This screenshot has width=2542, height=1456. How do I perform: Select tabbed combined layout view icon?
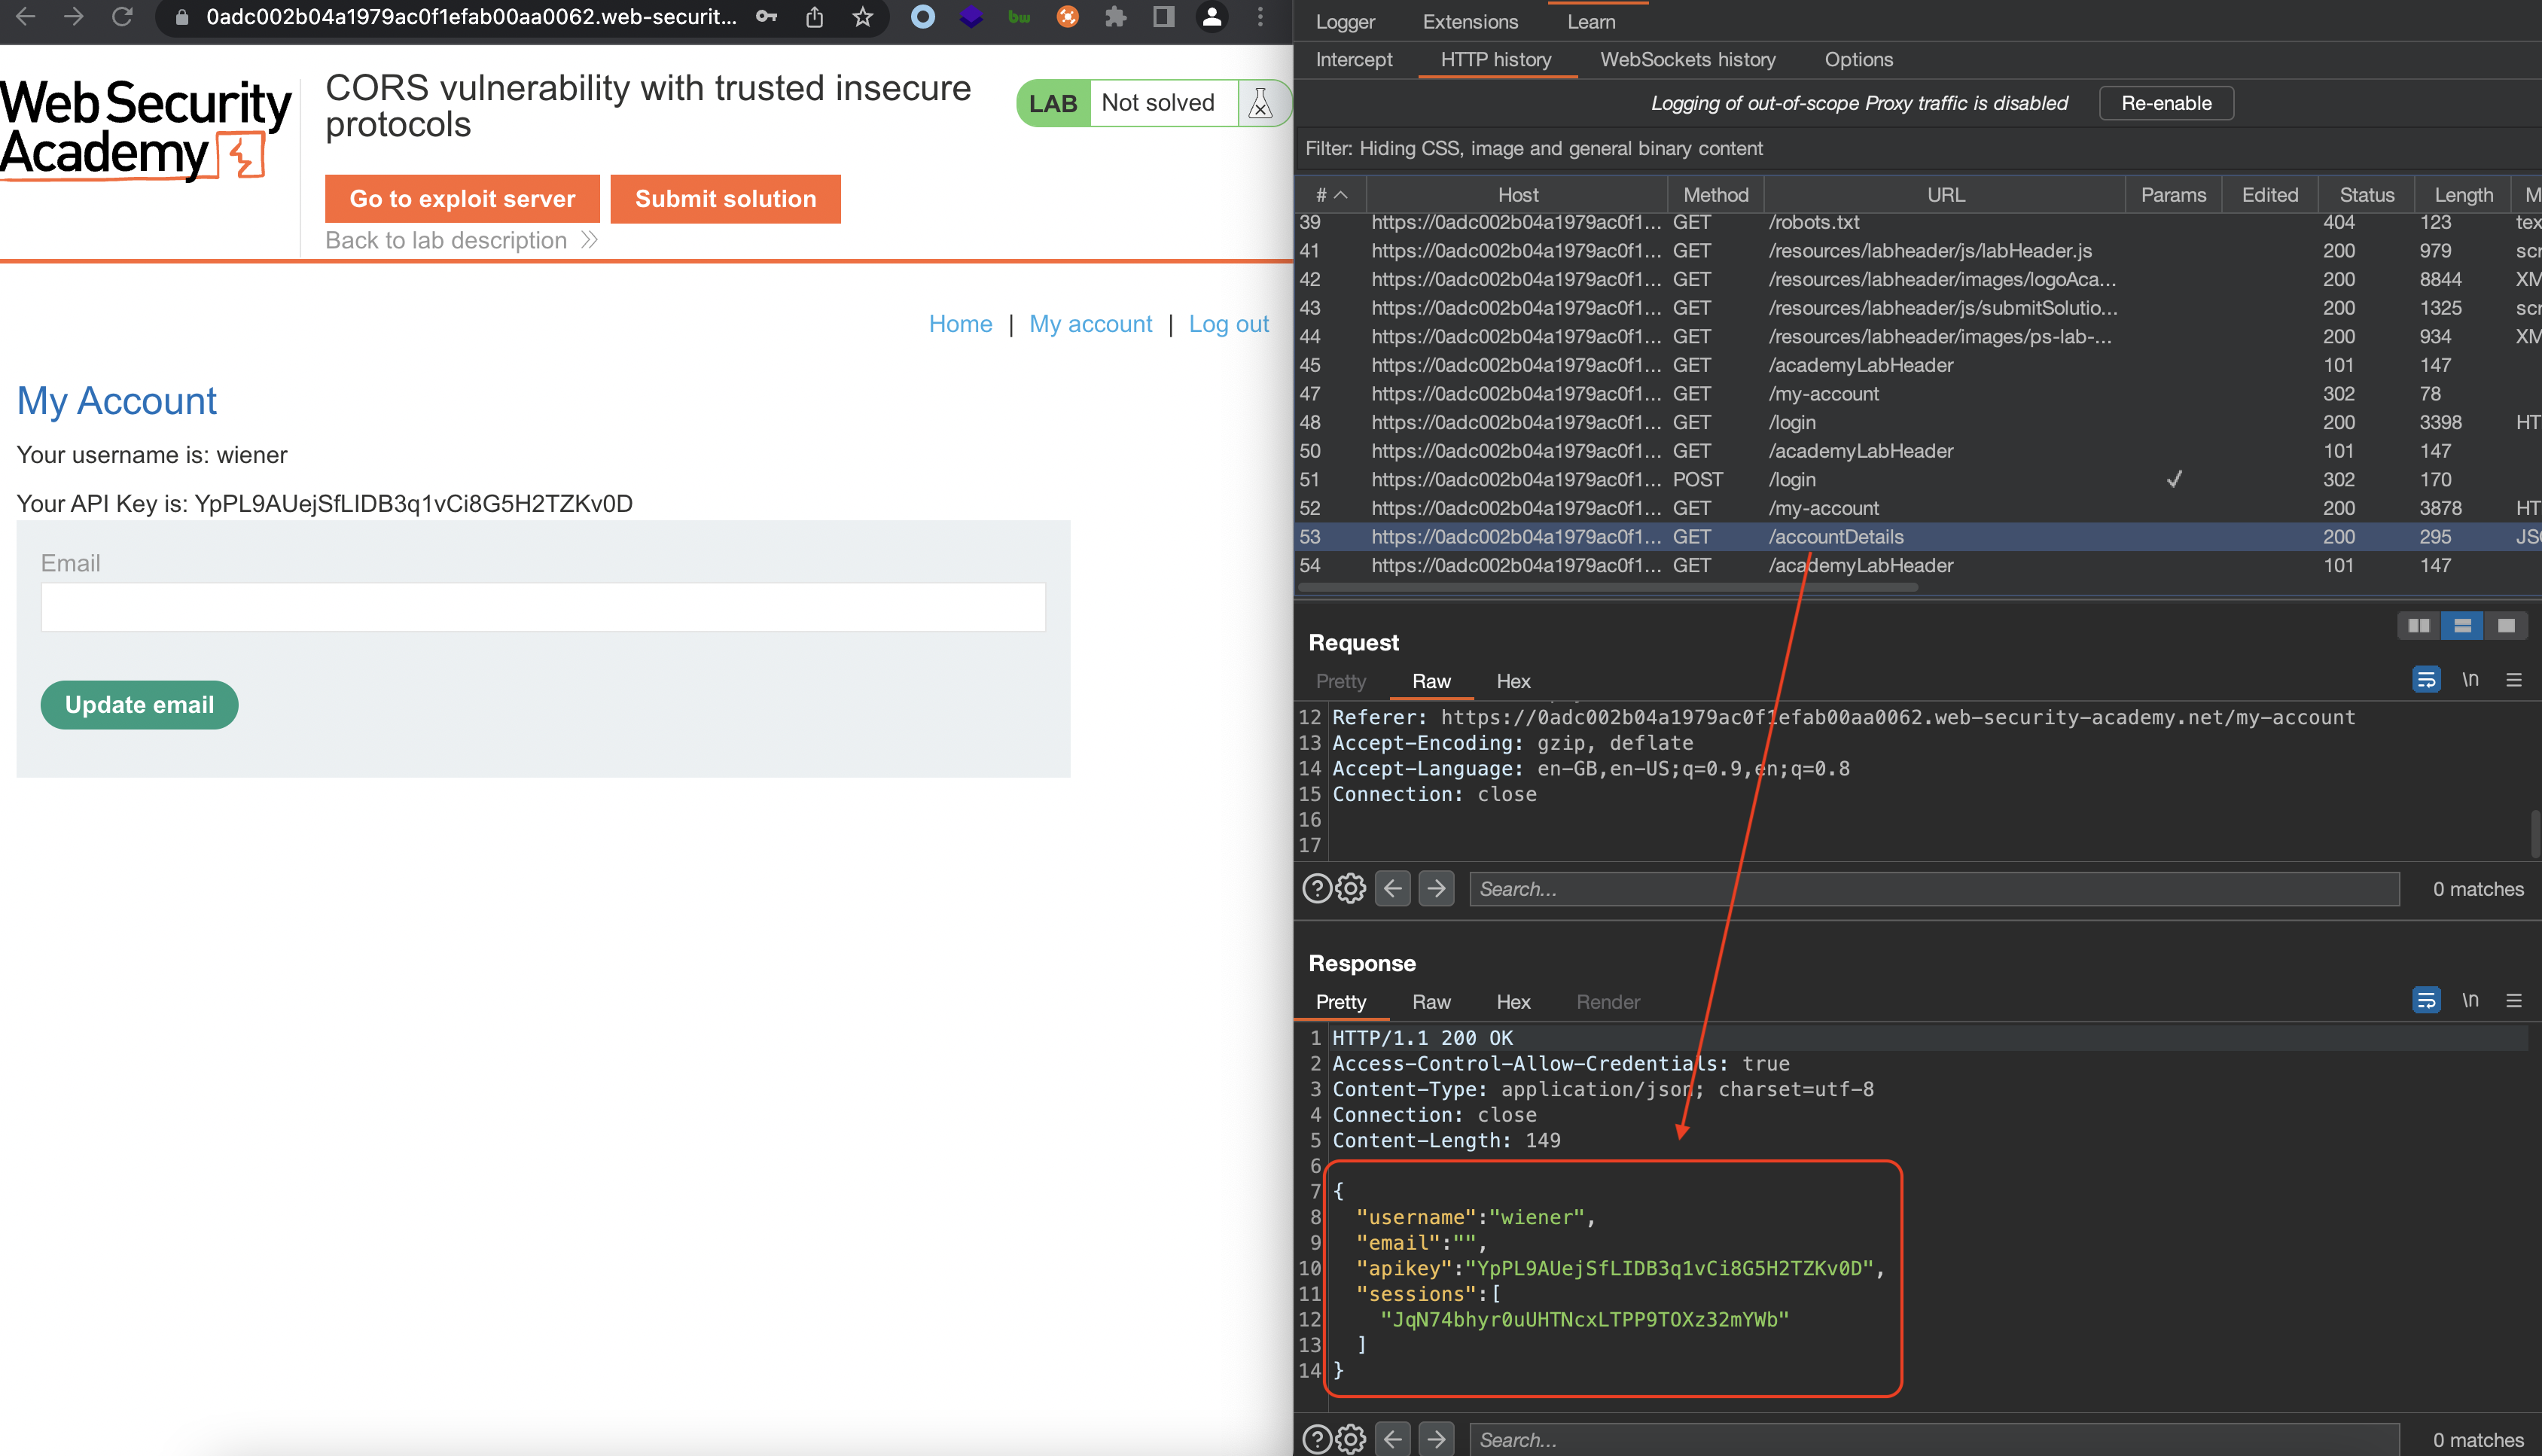2505,625
